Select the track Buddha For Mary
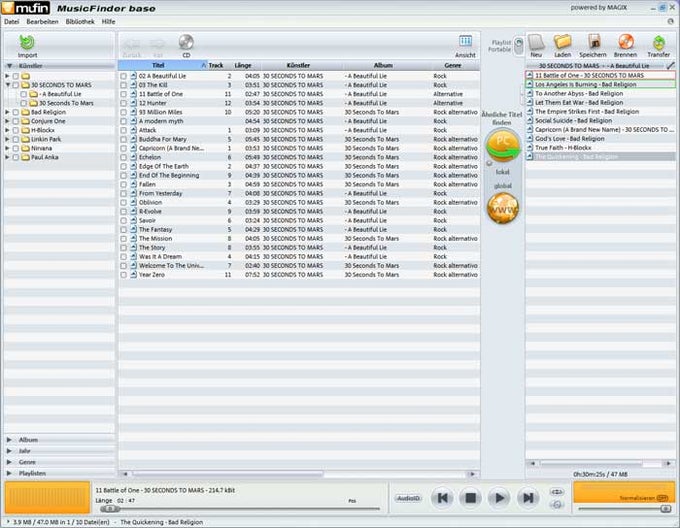The height and width of the screenshot is (528, 680). coord(163,139)
